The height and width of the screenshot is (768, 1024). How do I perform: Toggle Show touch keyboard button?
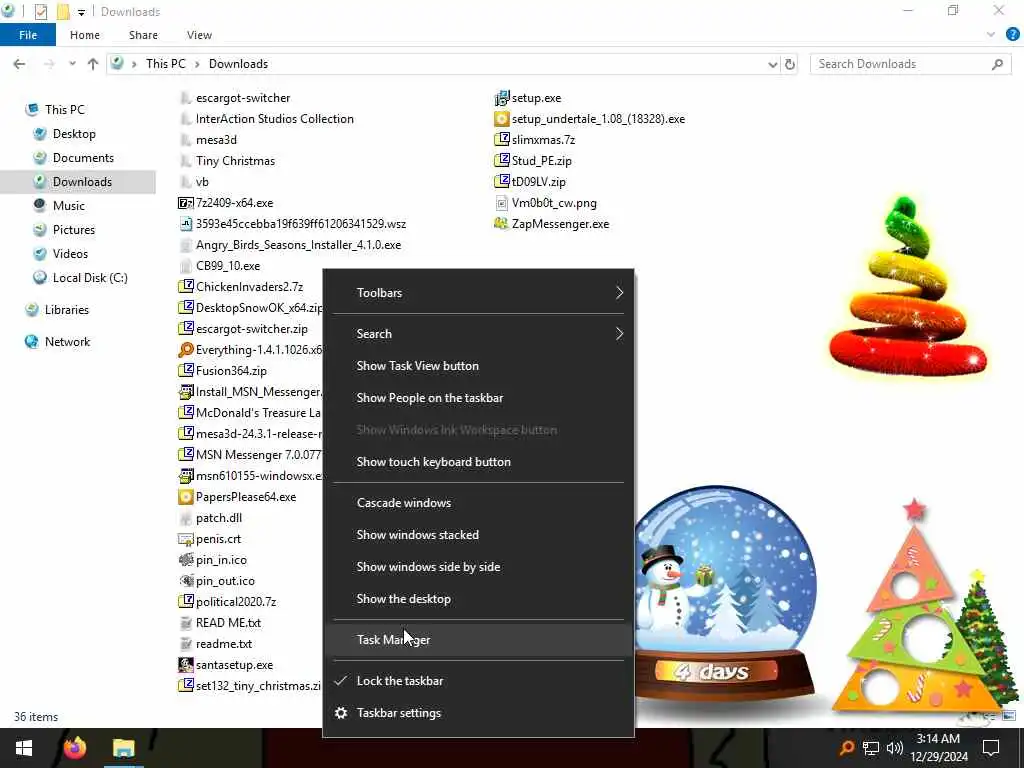coord(478,462)
